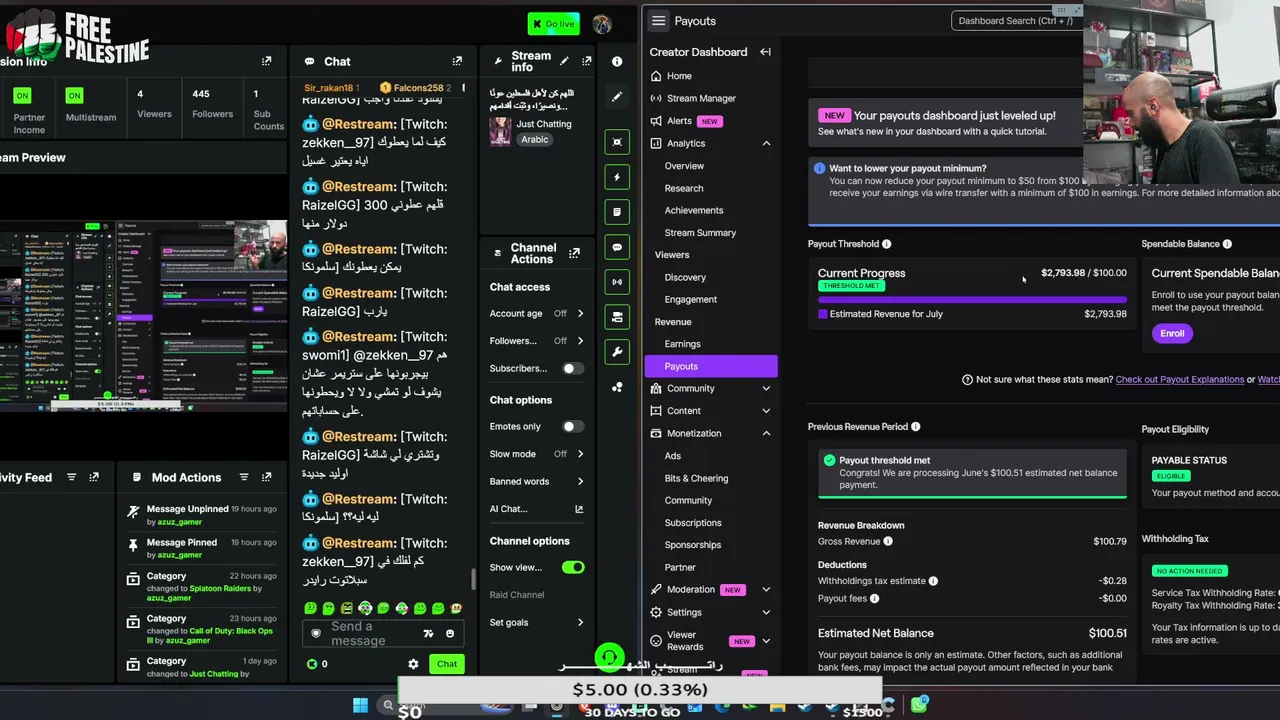Image resolution: width=1280 pixels, height=720 pixels.
Task: Open Activity Feed filter icon
Action: coord(72,477)
